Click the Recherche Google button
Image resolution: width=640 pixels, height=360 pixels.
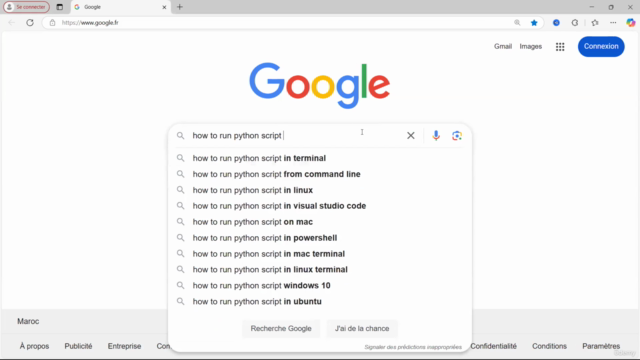(x=281, y=329)
